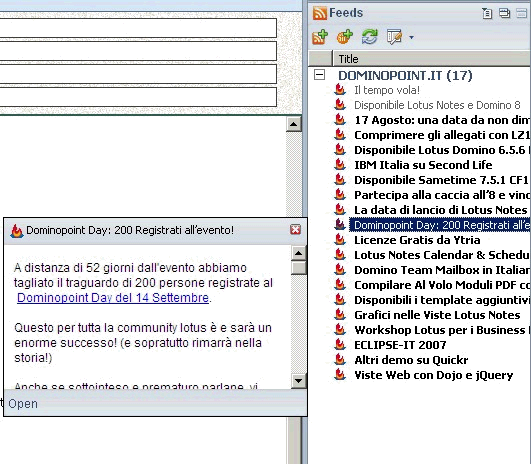
Task: Click the first empty input field at top
Action: pos(138,28)
